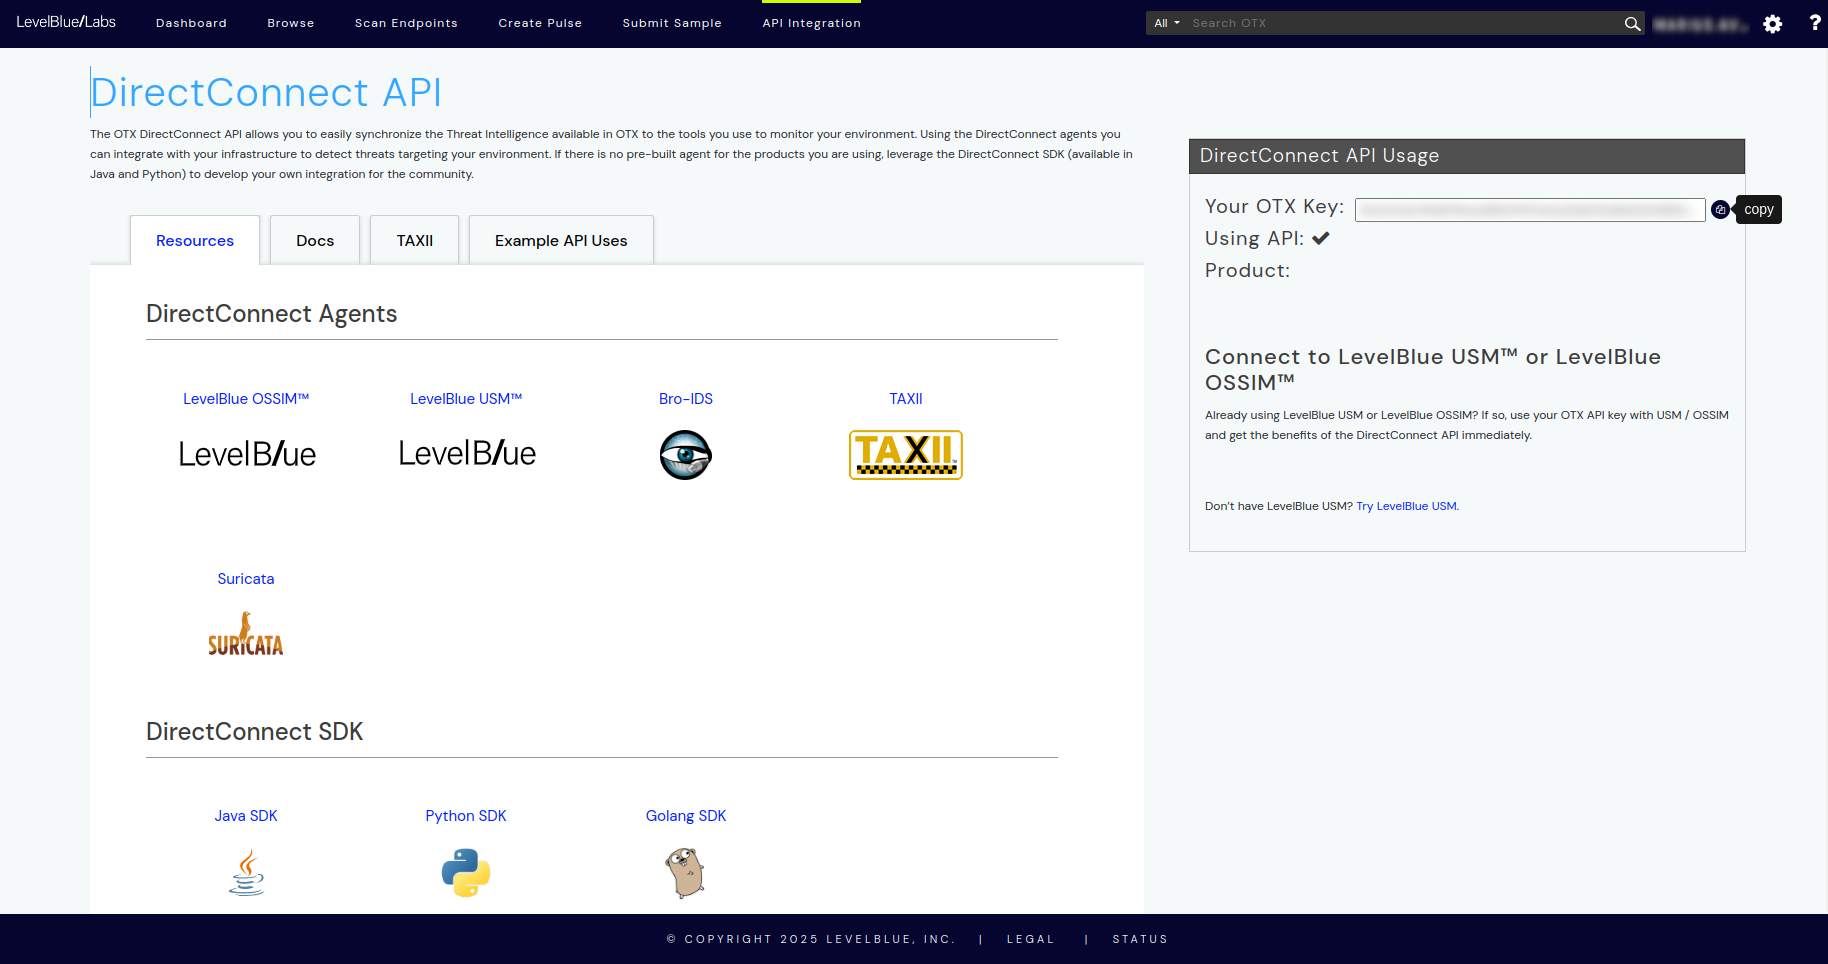Screen dimensions: 1828x964
Task: Follow the Bro-IDS text link
Action: (x=686, y=399)
